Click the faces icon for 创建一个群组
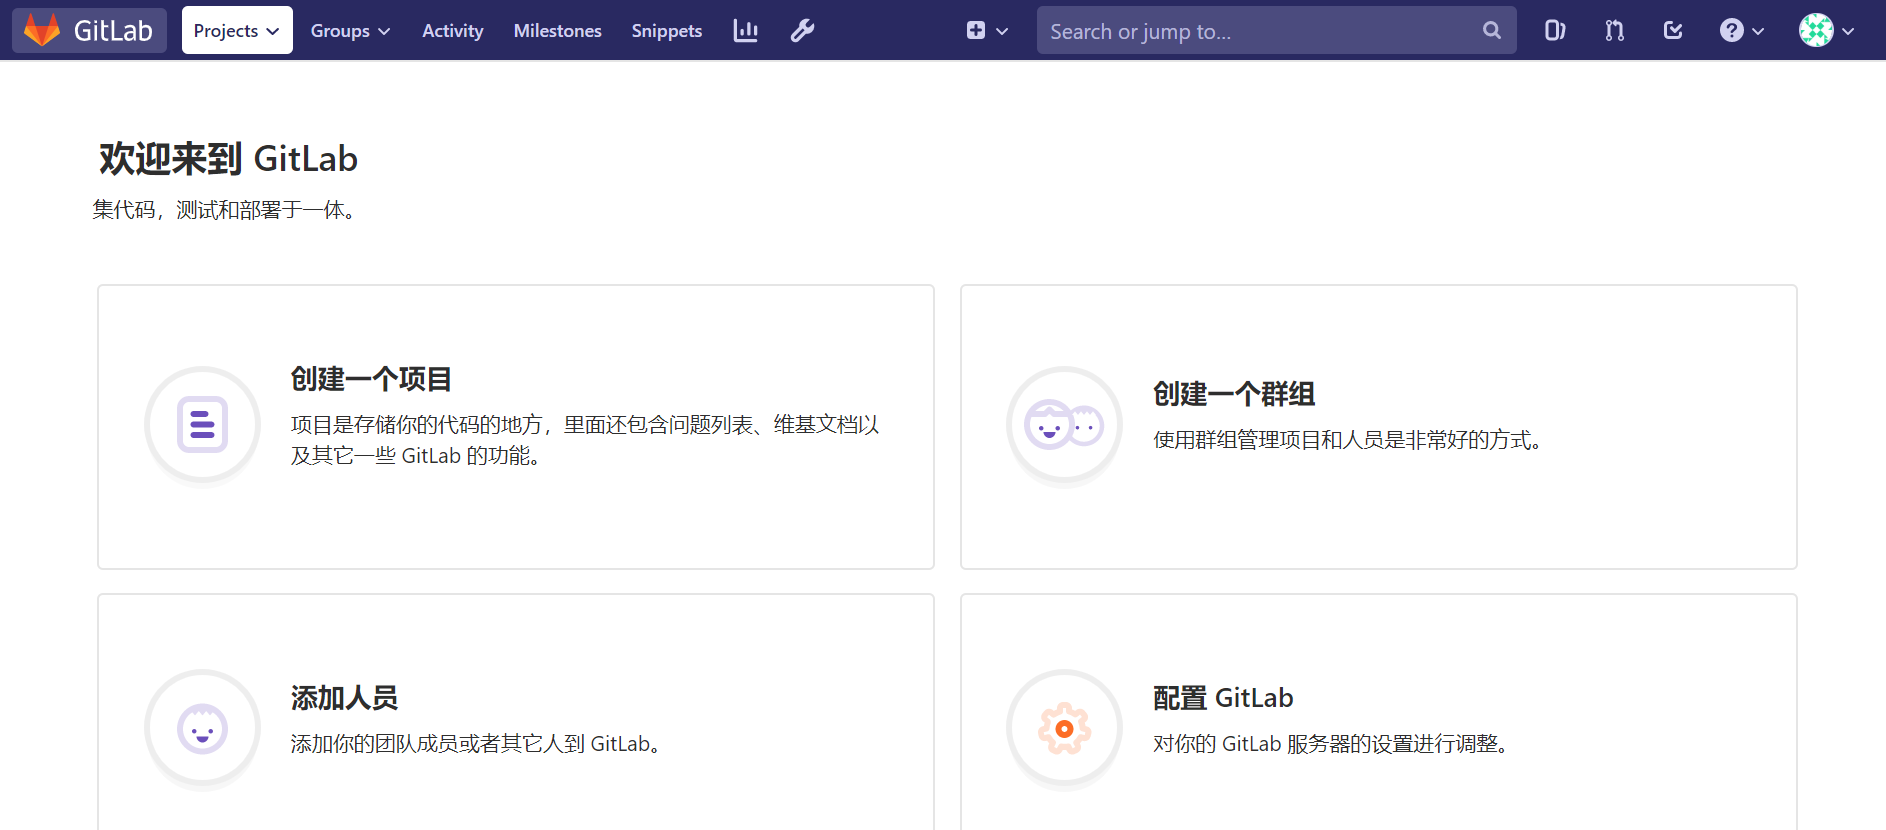The width and height of the screenshot is (1886, 830). pyautogui.click(x=1064, y=426)
